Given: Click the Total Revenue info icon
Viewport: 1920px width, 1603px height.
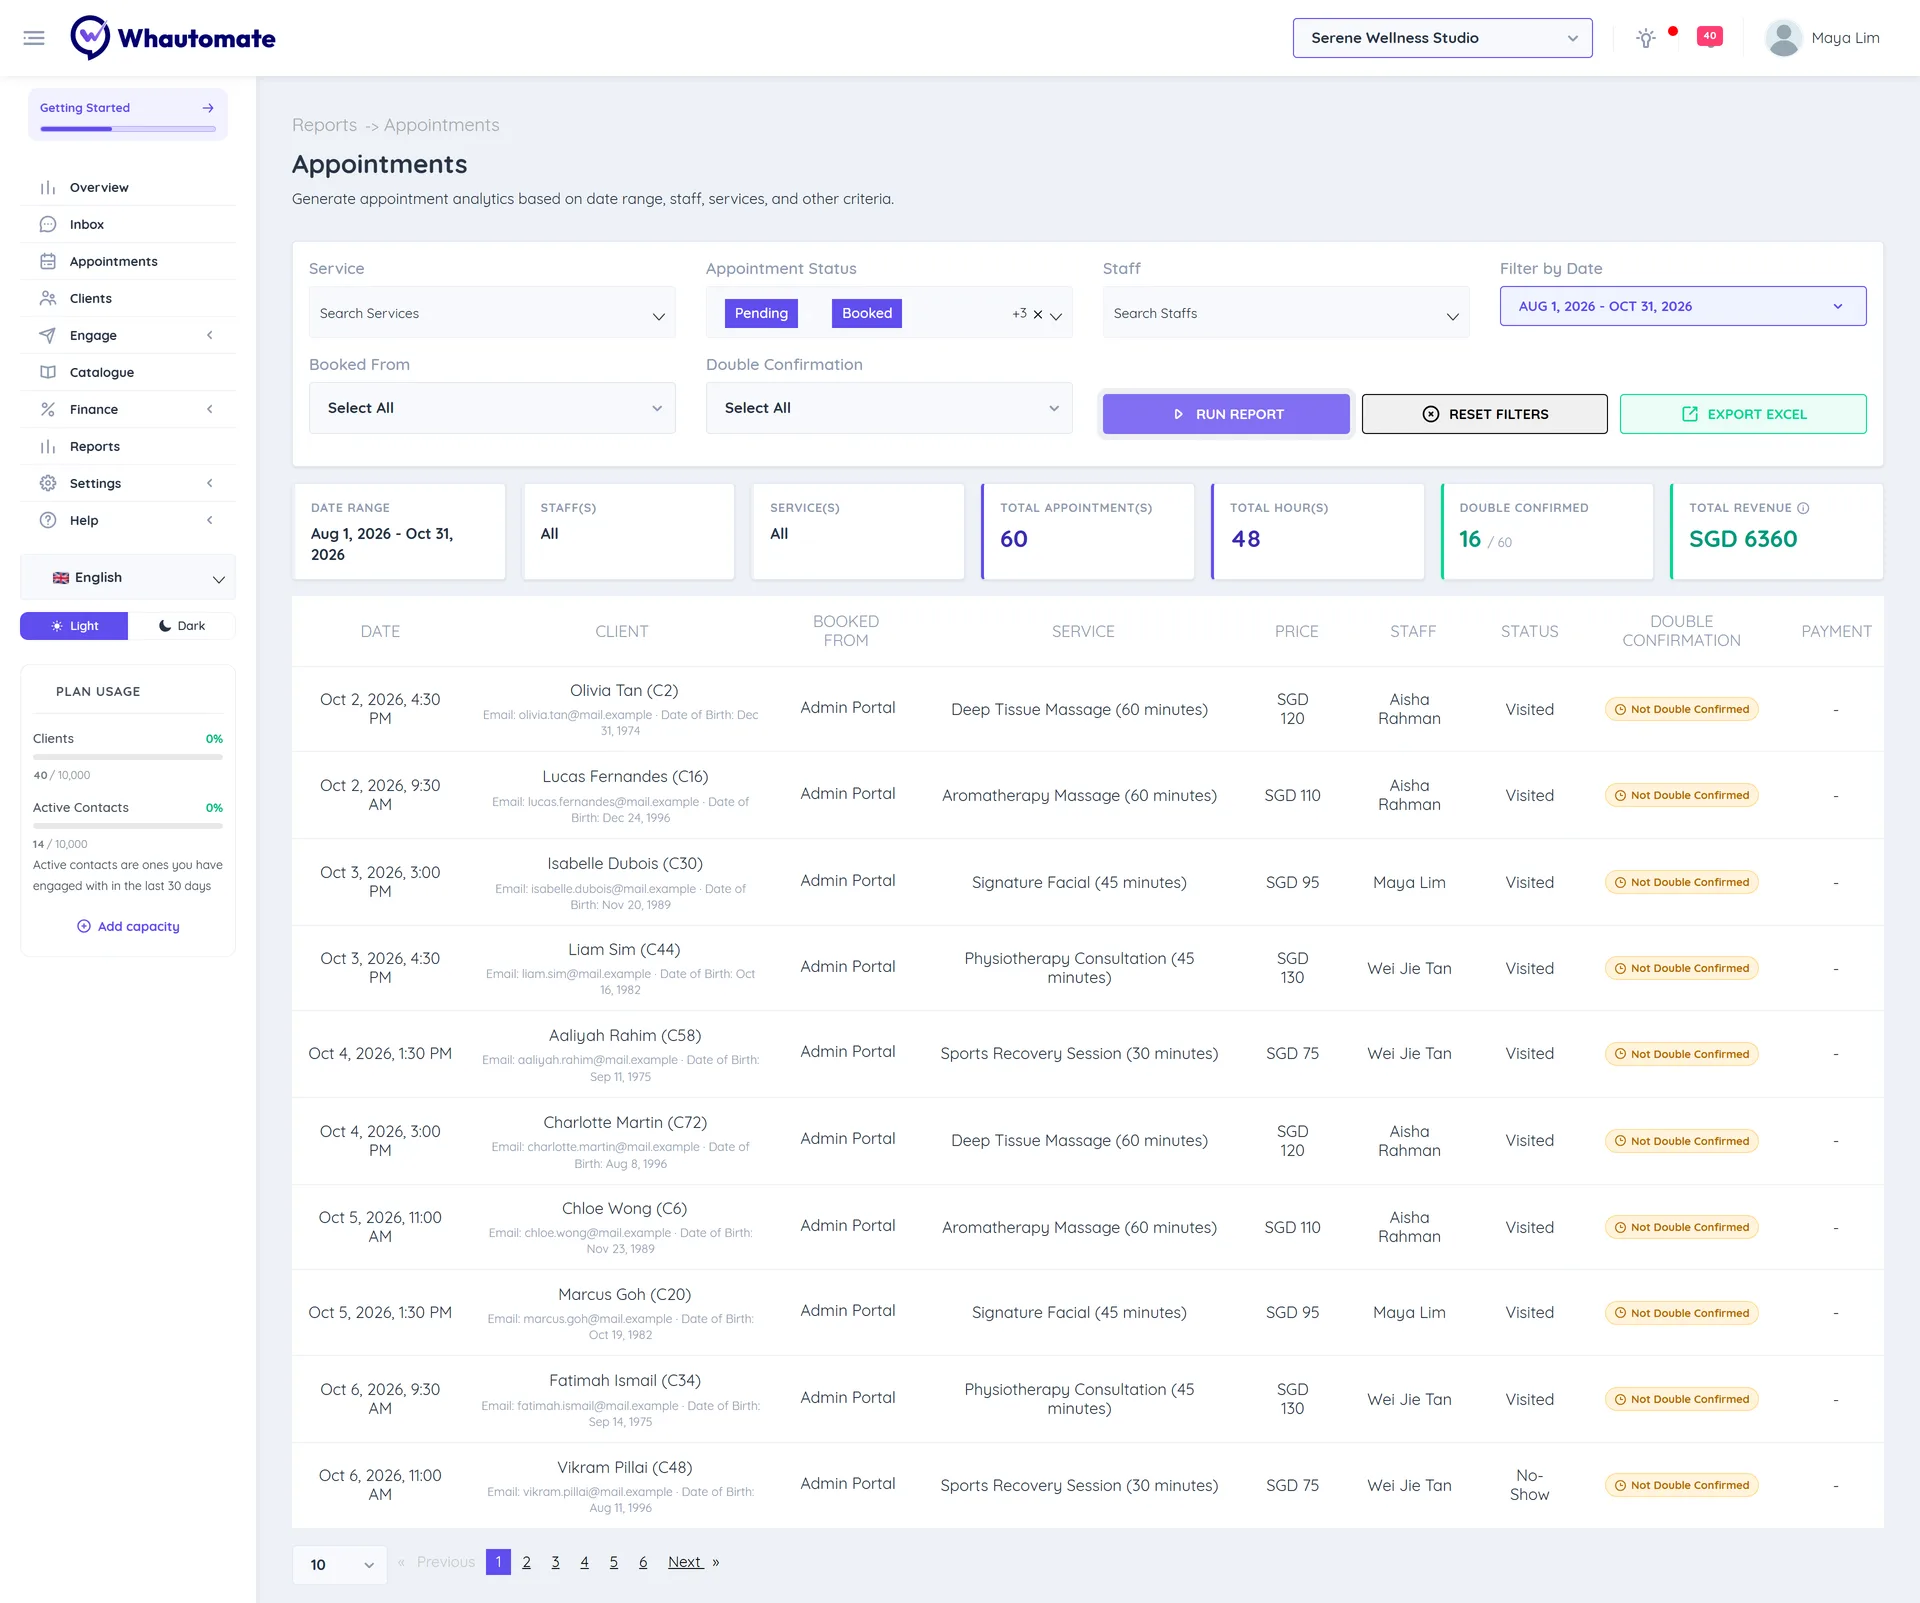Looking at the screenshot, I should click(x=1803, y=508).
